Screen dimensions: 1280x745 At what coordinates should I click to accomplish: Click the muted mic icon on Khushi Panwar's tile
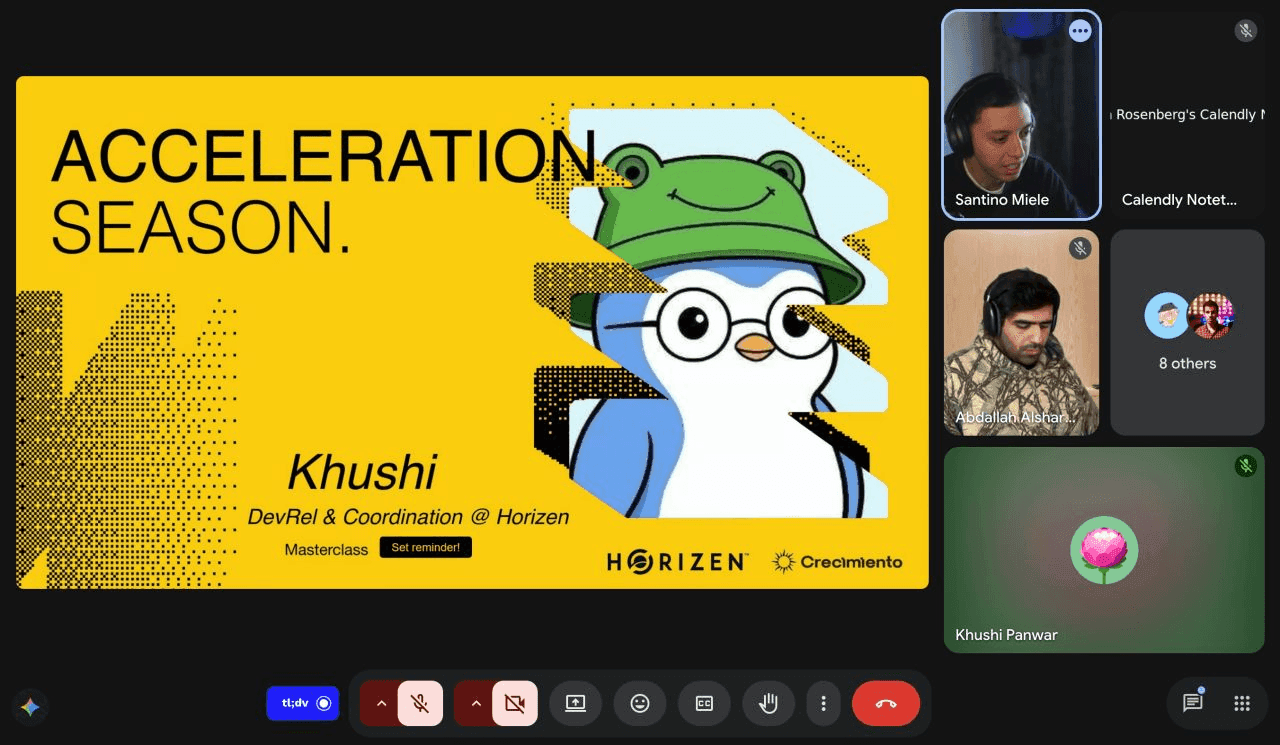[x=1245, y=466]
